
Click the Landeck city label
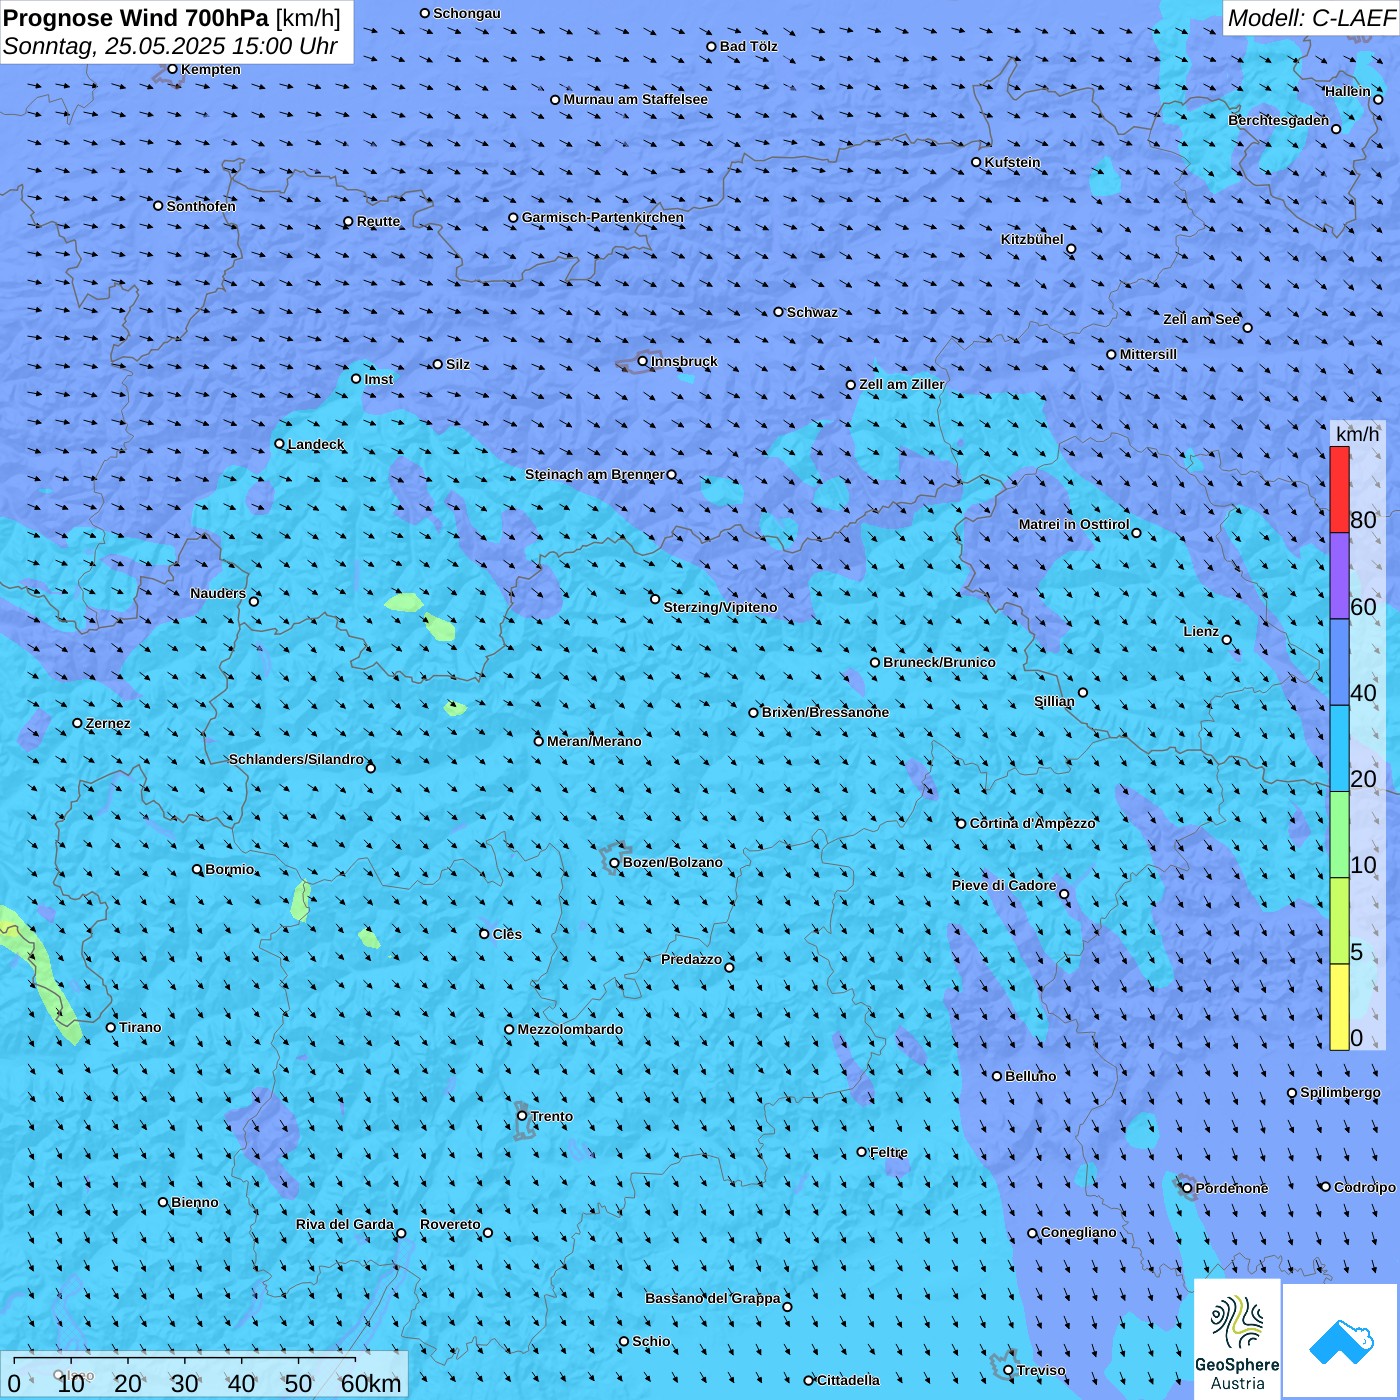point(316,444)
